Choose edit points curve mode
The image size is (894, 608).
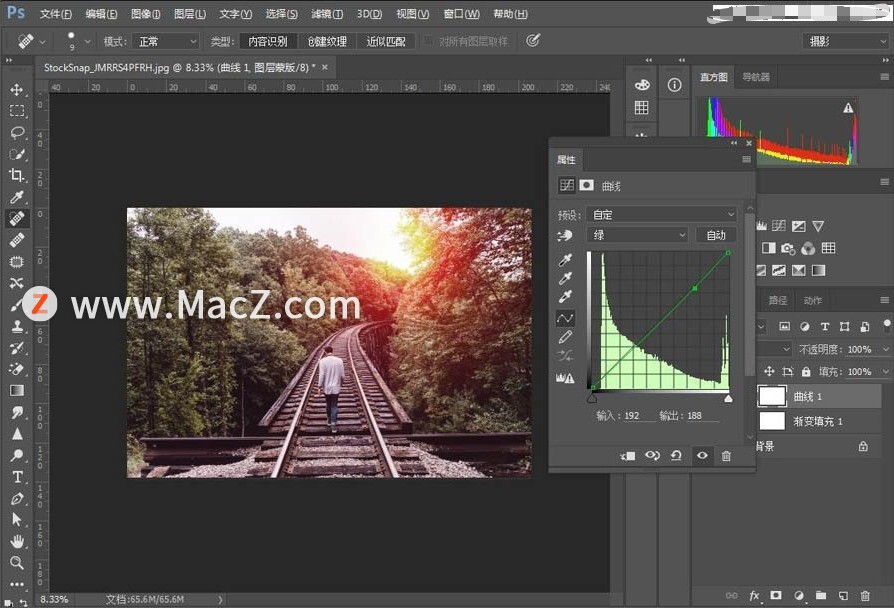click(x=565, y=318)
